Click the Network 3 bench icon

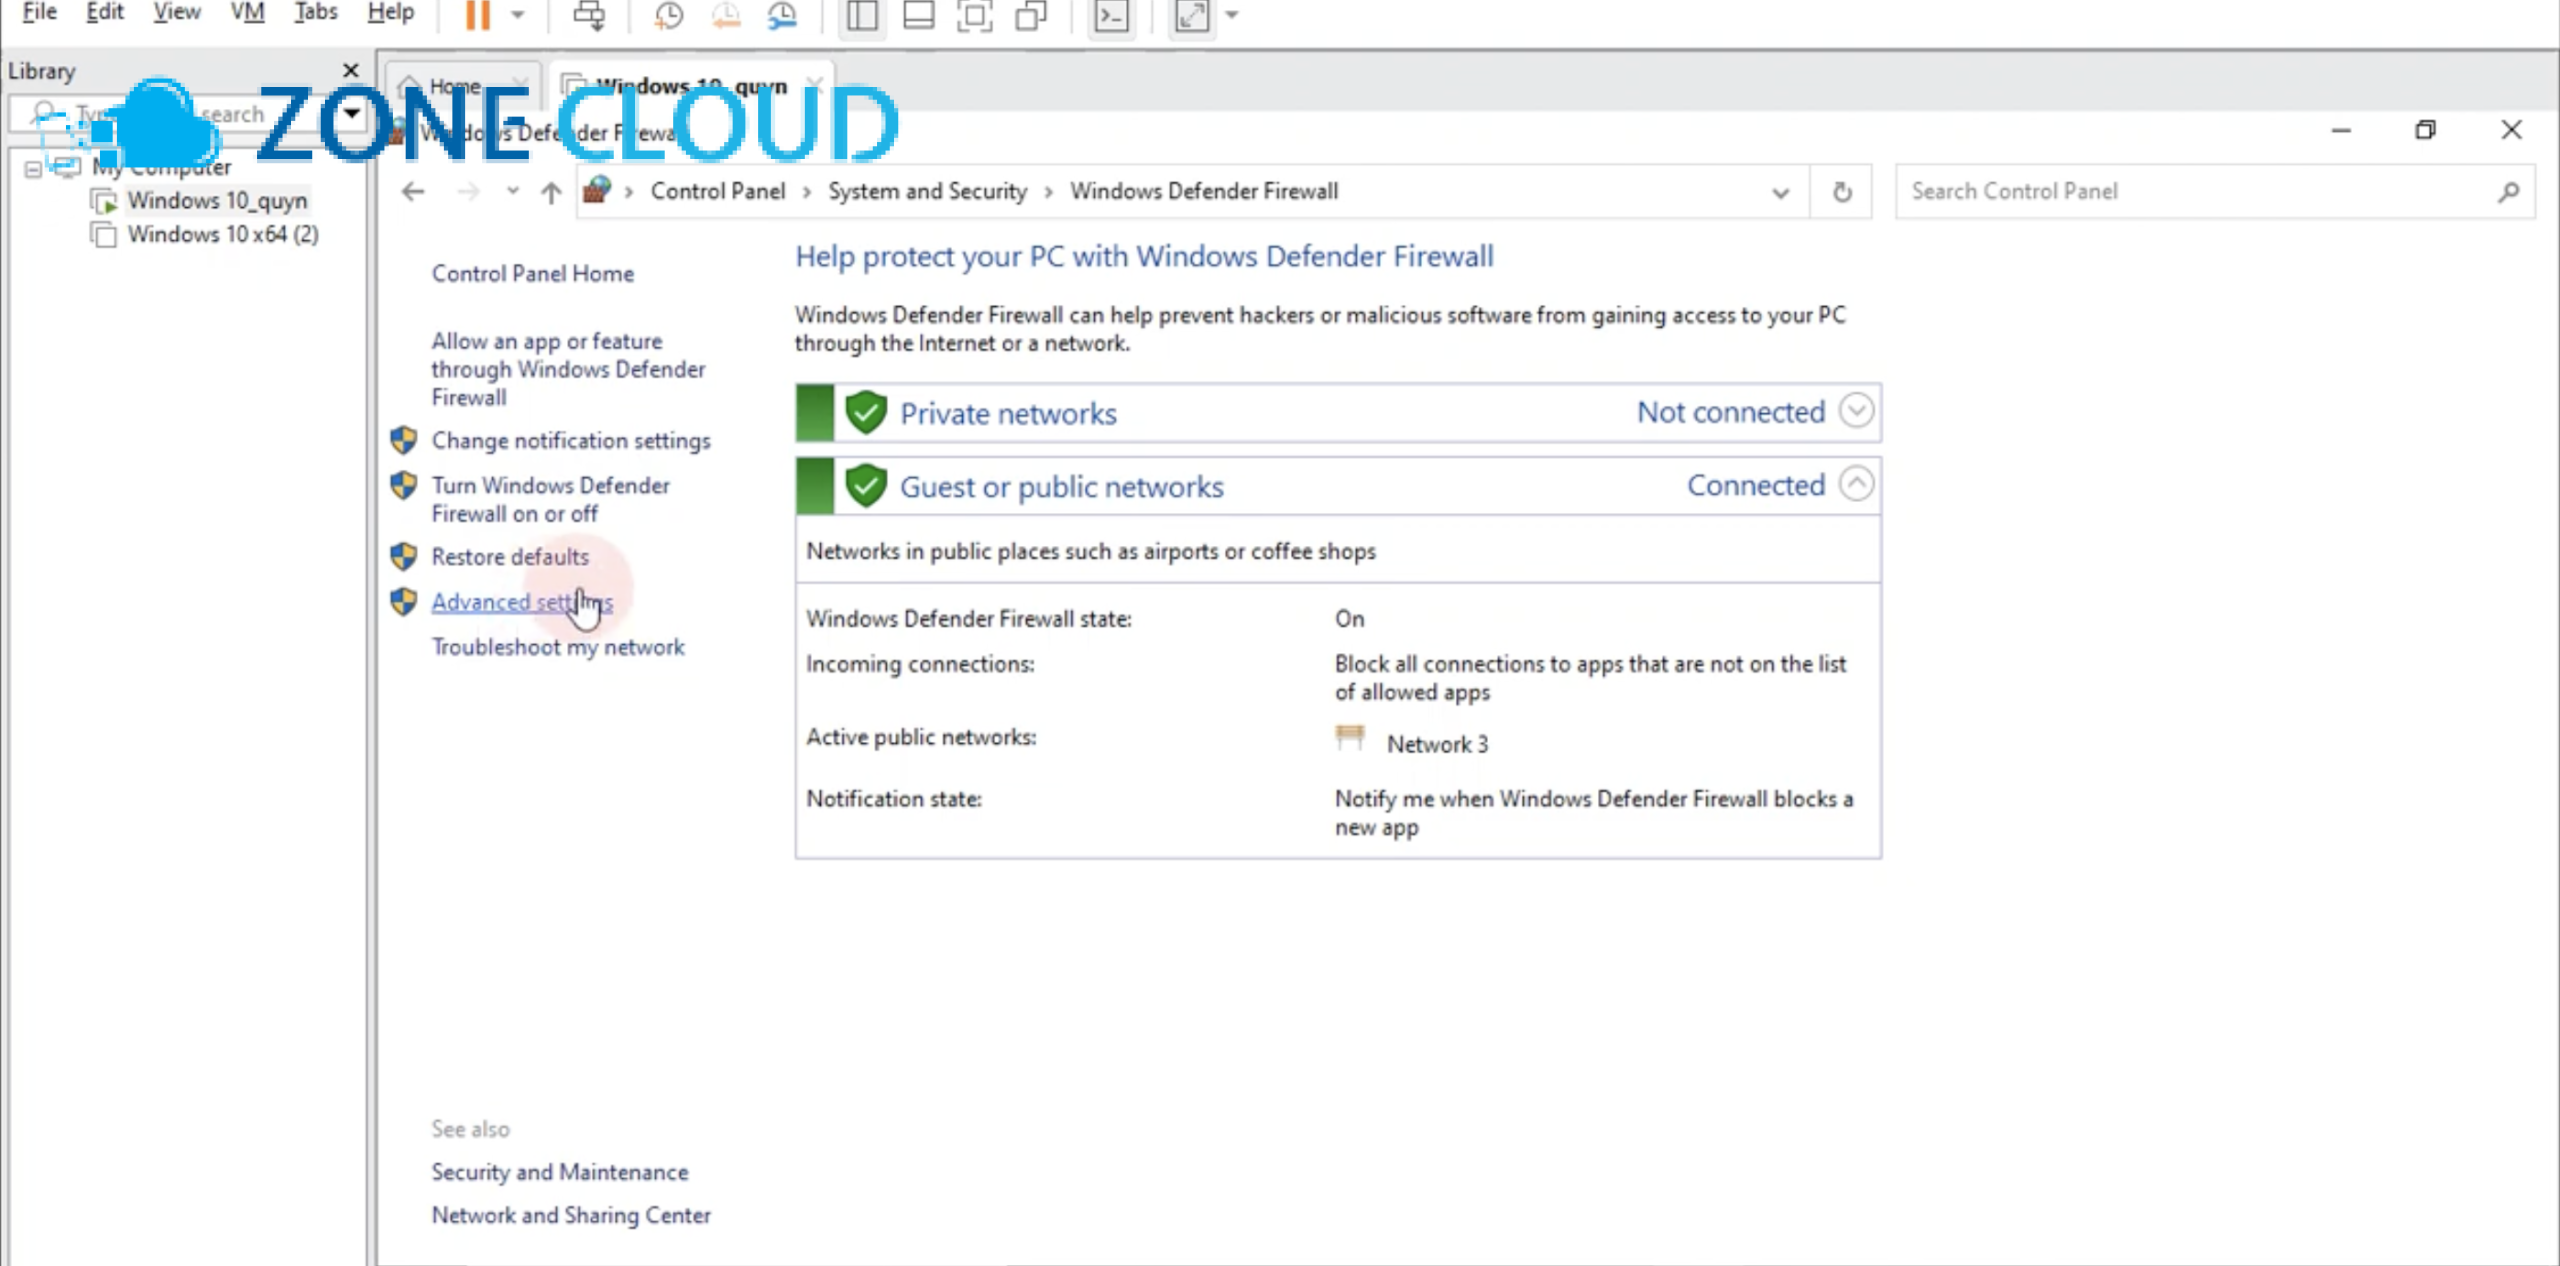(1350, 738)
